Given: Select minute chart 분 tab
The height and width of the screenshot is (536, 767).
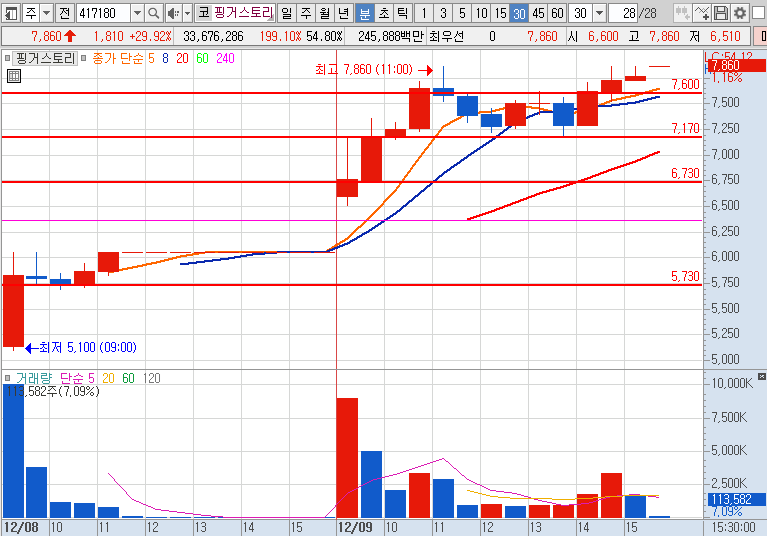Looking at the screenshot, I should 365,13.
